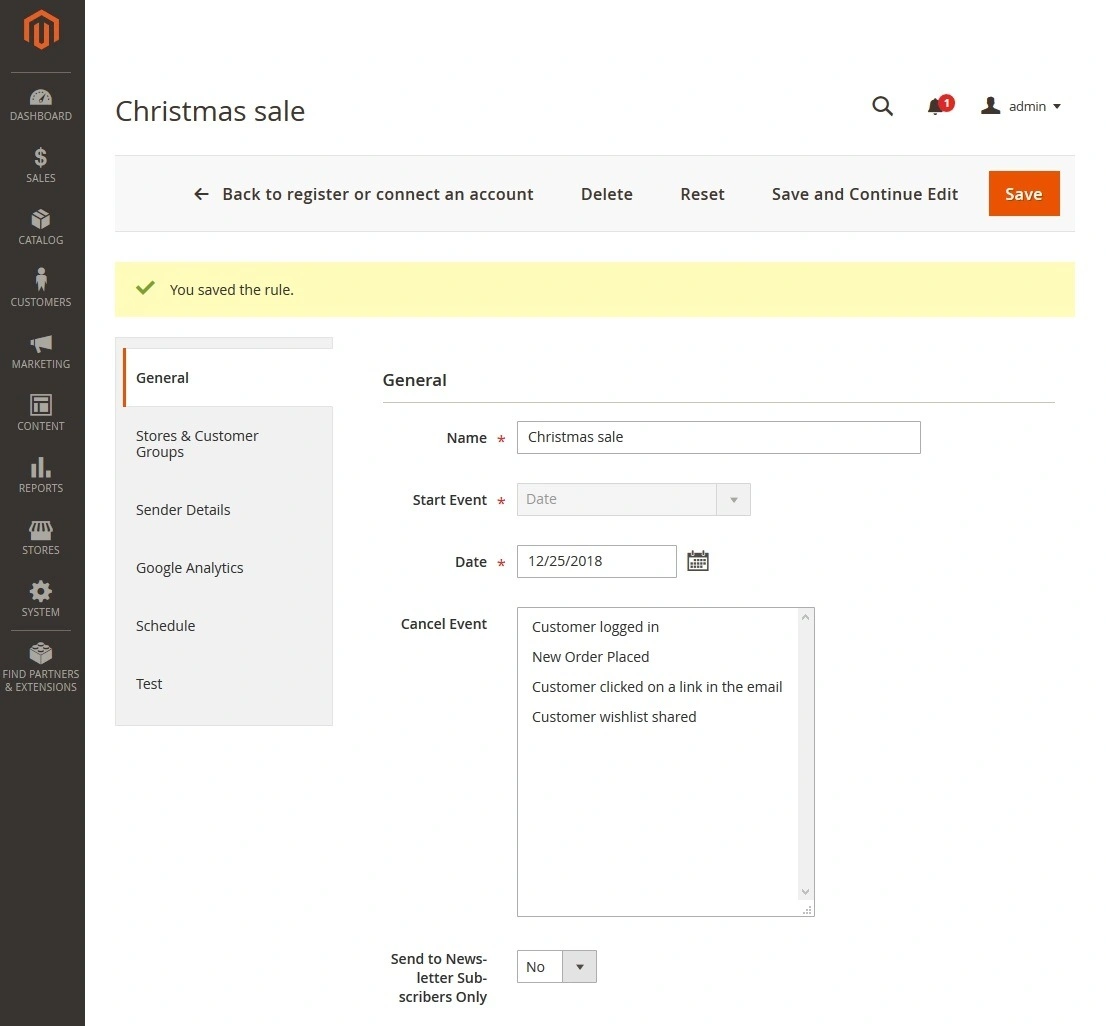Select Customer wishlist shared cancel event

(614, 717)
